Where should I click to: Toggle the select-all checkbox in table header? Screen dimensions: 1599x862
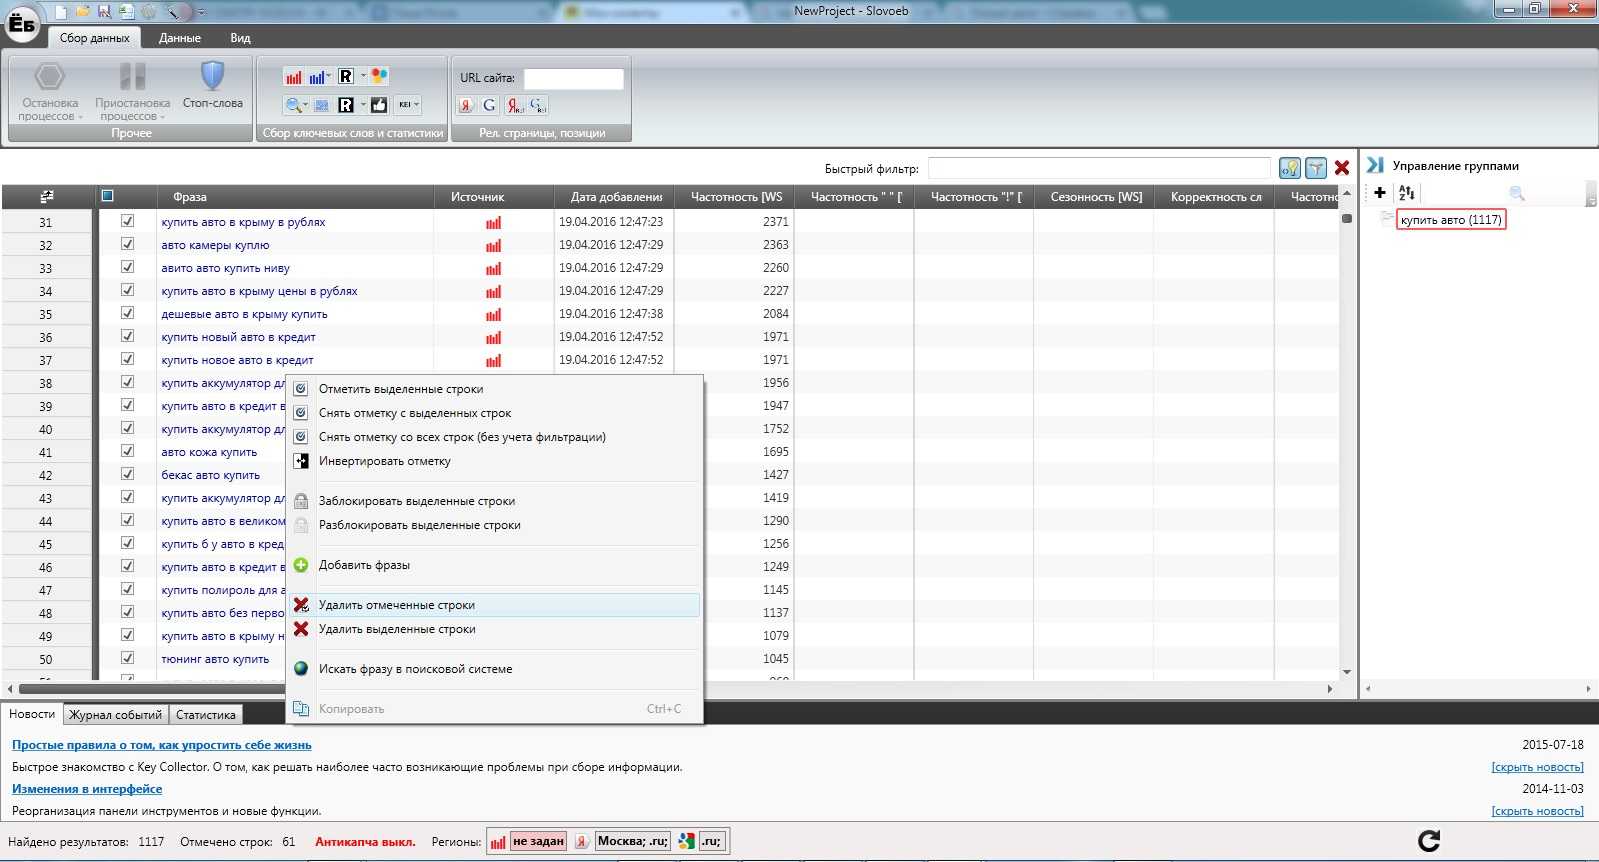108,196
